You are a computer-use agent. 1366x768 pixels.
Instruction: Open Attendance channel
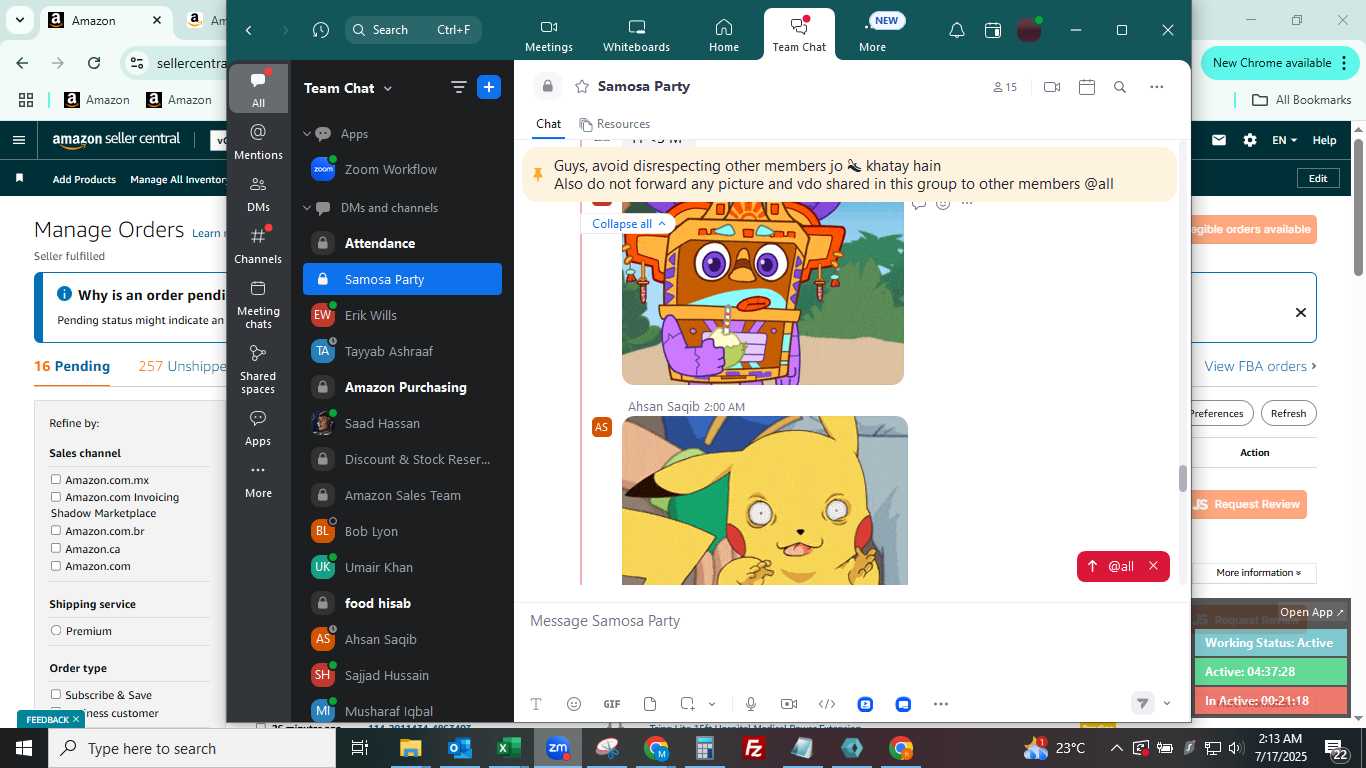tap(402, 243)
